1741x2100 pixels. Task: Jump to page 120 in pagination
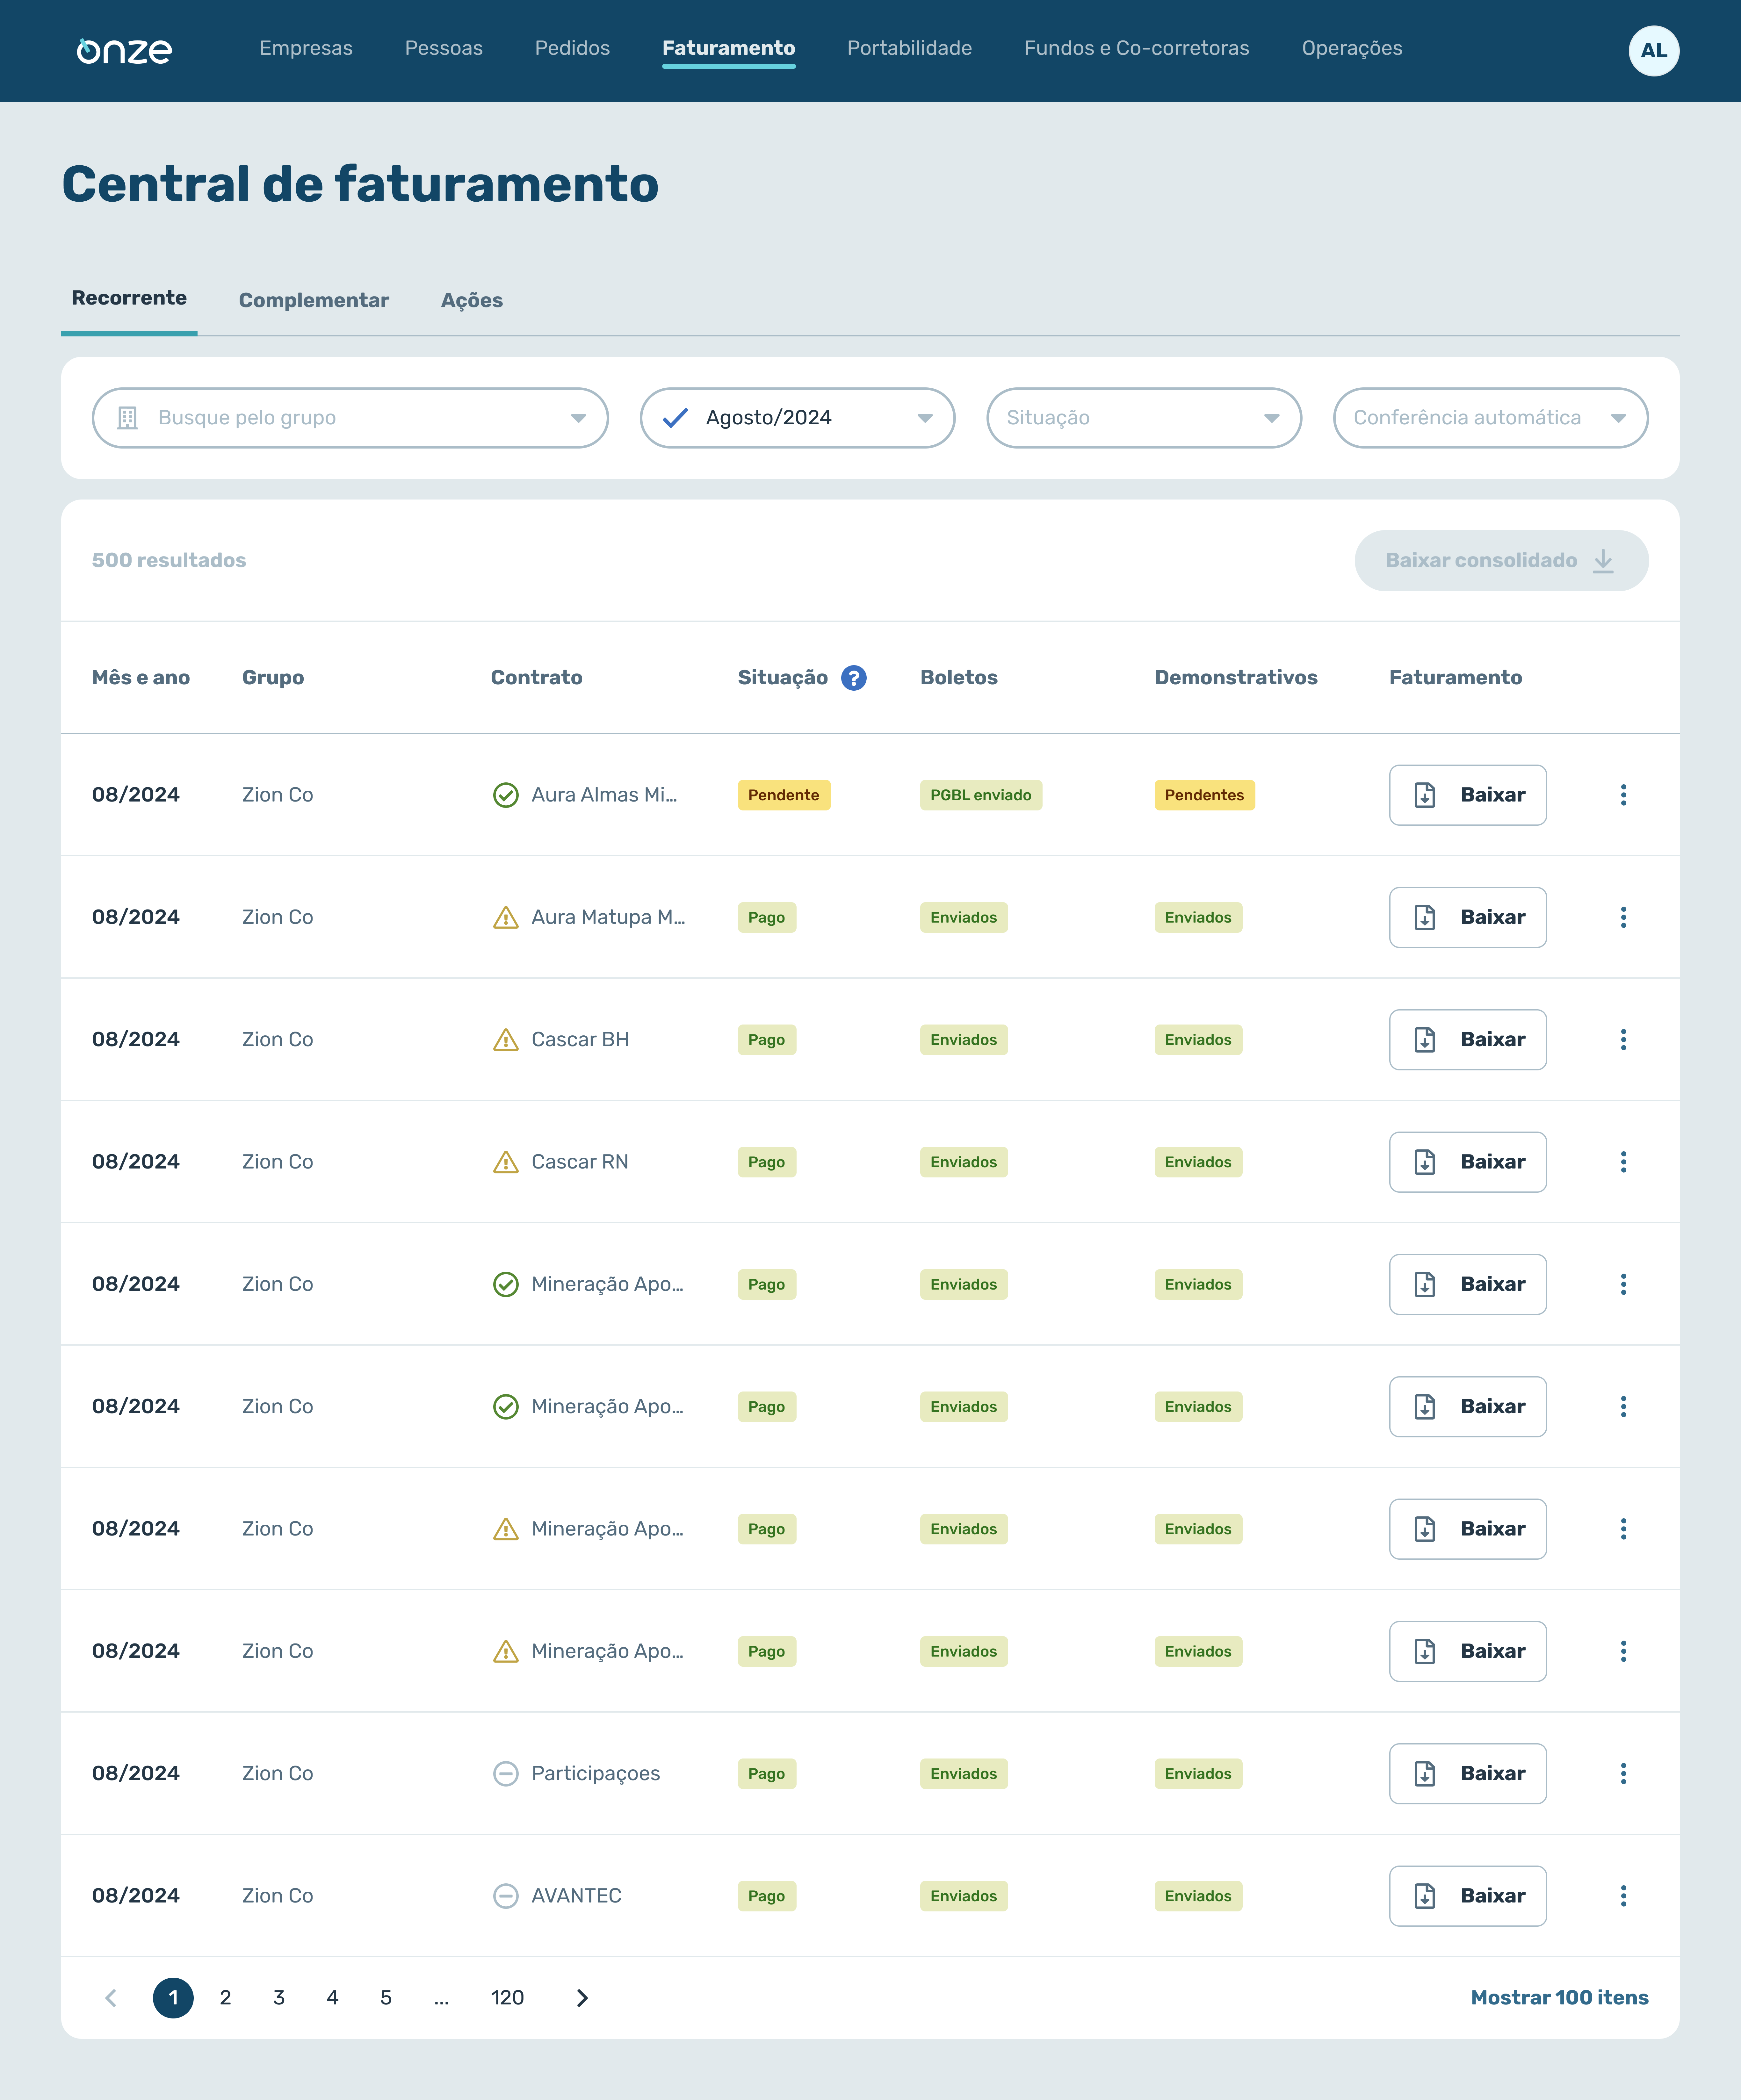tap(508, 1997)
